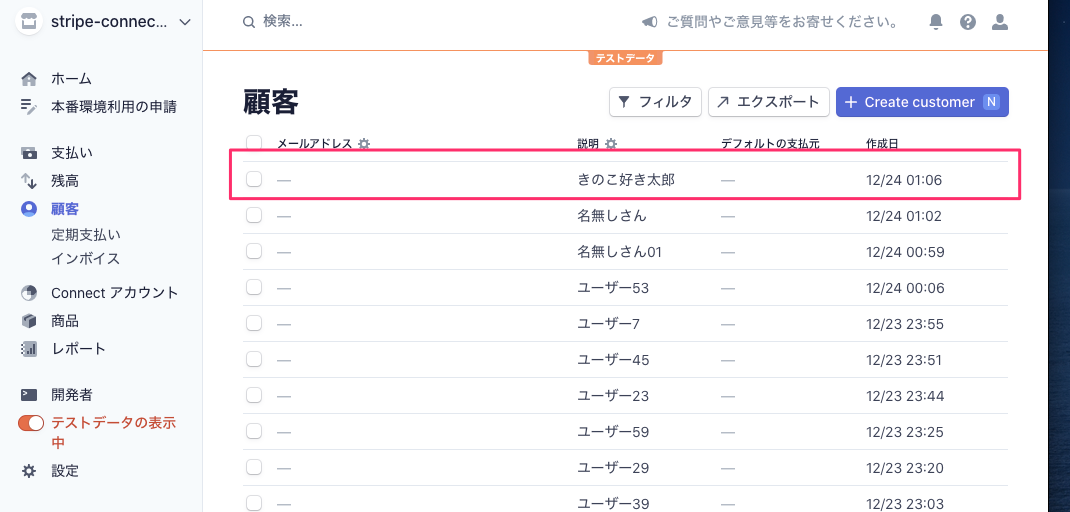
Task: Click date 12/24 01:02 cell
Action: point(903,216)
